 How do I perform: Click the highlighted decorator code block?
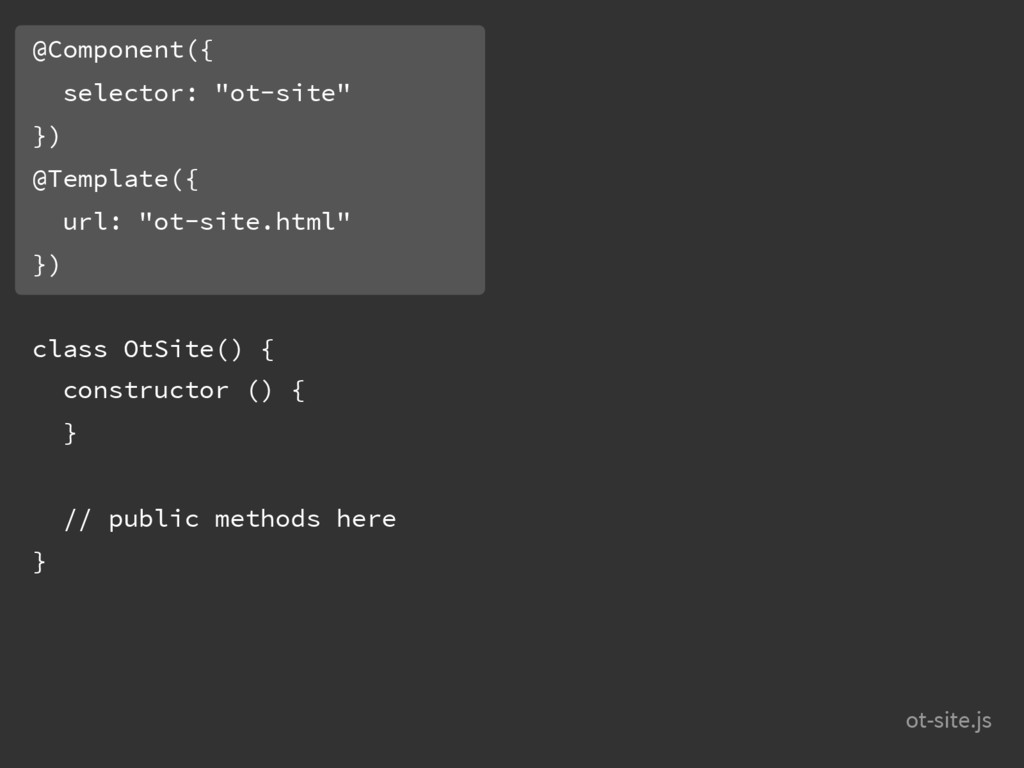[250, 160]
